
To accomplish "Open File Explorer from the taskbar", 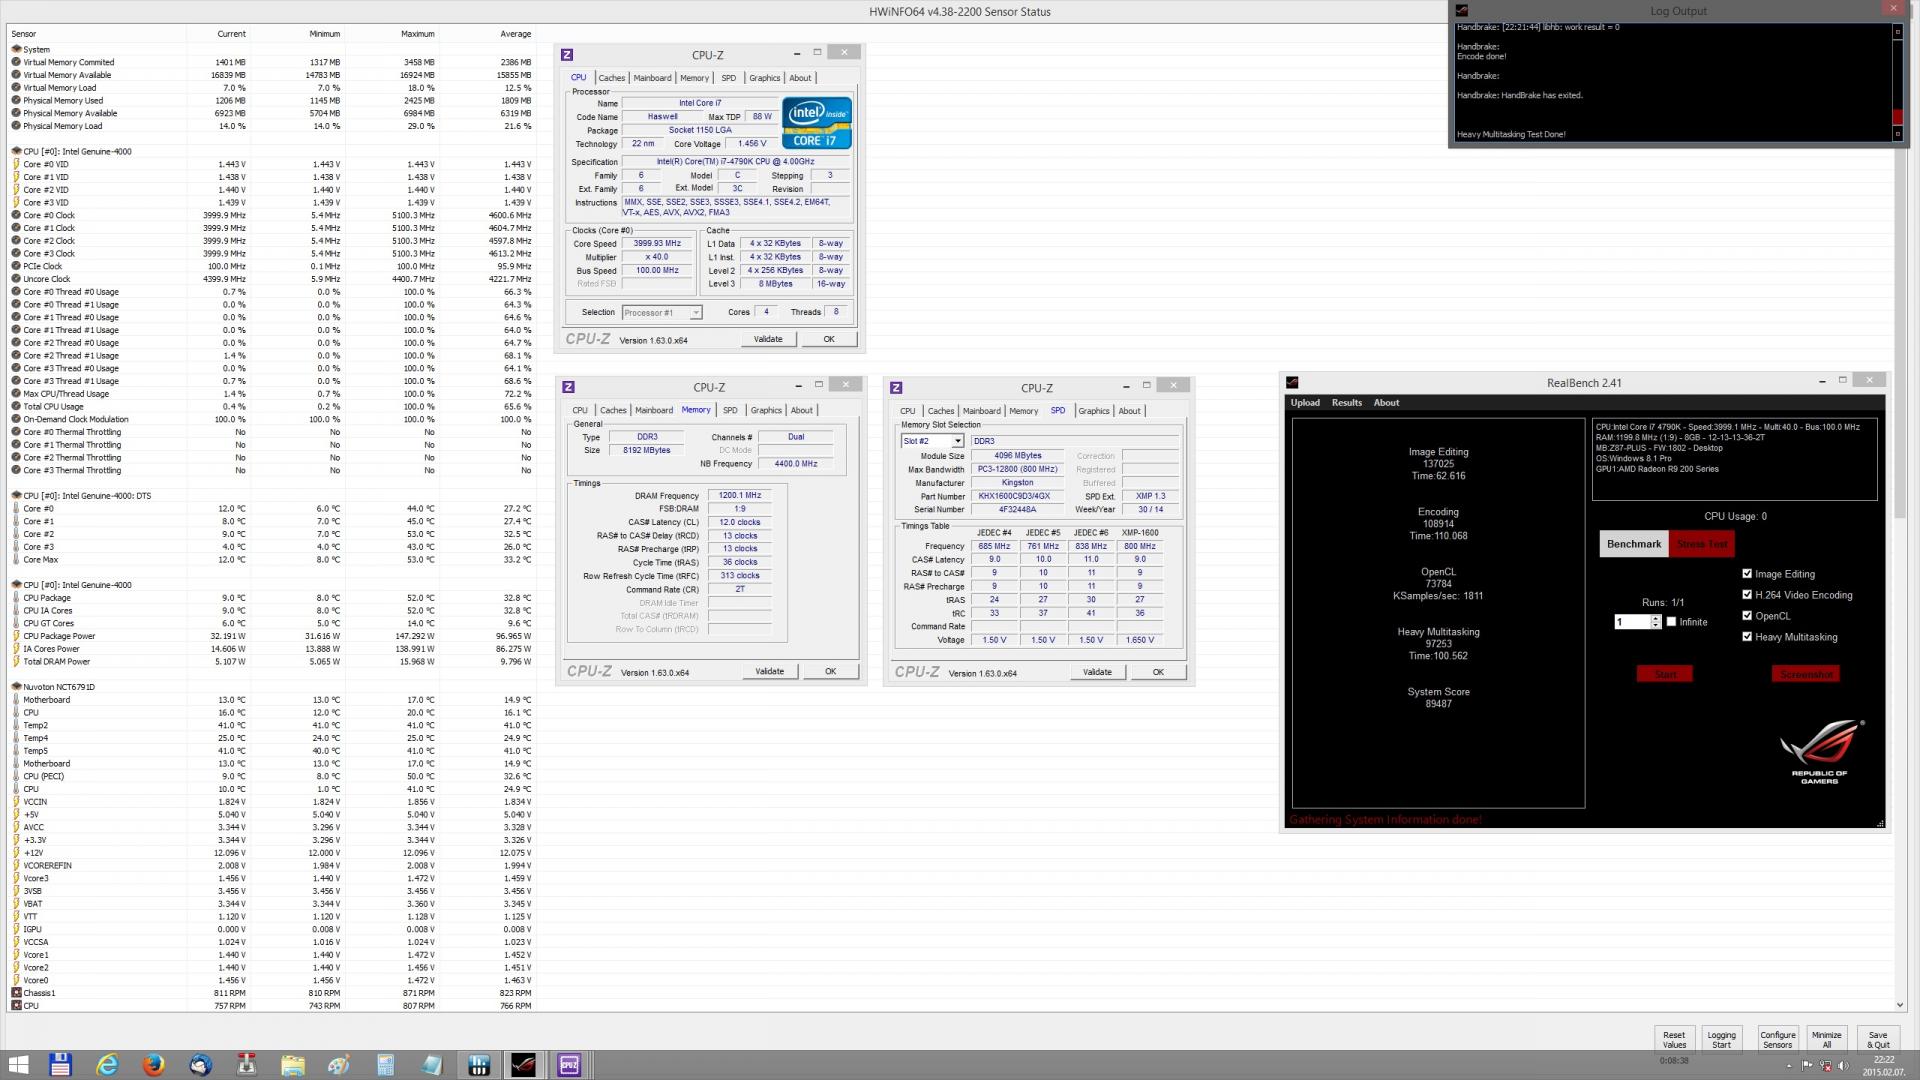I will coord(292,1065).
